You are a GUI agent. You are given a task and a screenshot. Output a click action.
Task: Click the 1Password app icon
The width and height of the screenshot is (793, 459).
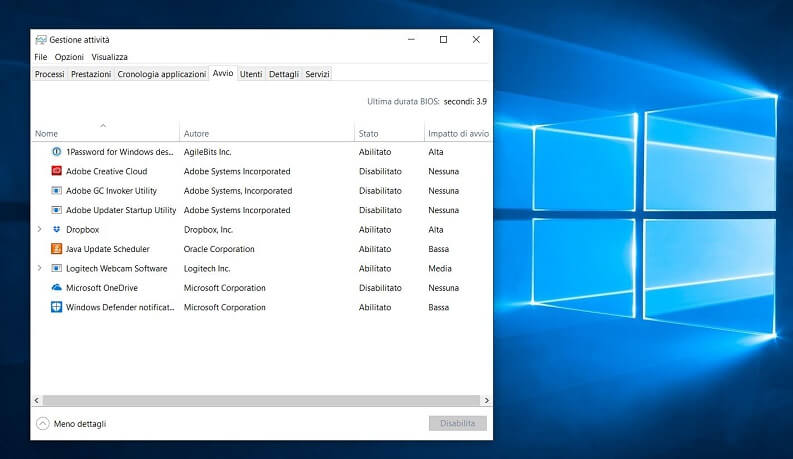pyautogui.click(x=57, y=152)
